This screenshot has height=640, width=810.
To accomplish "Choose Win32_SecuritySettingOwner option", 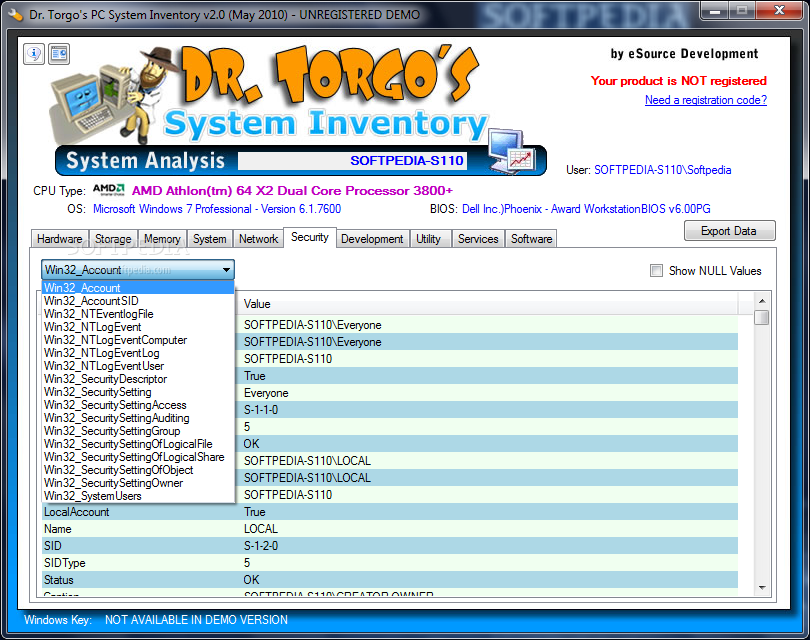I will point(138,482).
